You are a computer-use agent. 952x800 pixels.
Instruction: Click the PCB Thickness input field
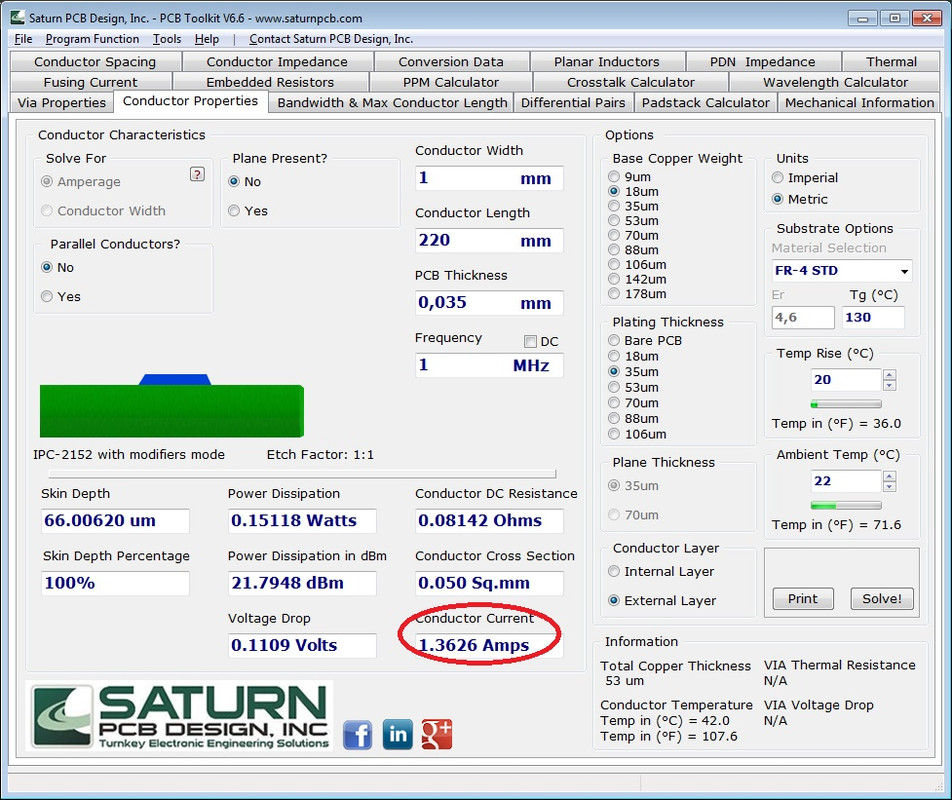489,303
